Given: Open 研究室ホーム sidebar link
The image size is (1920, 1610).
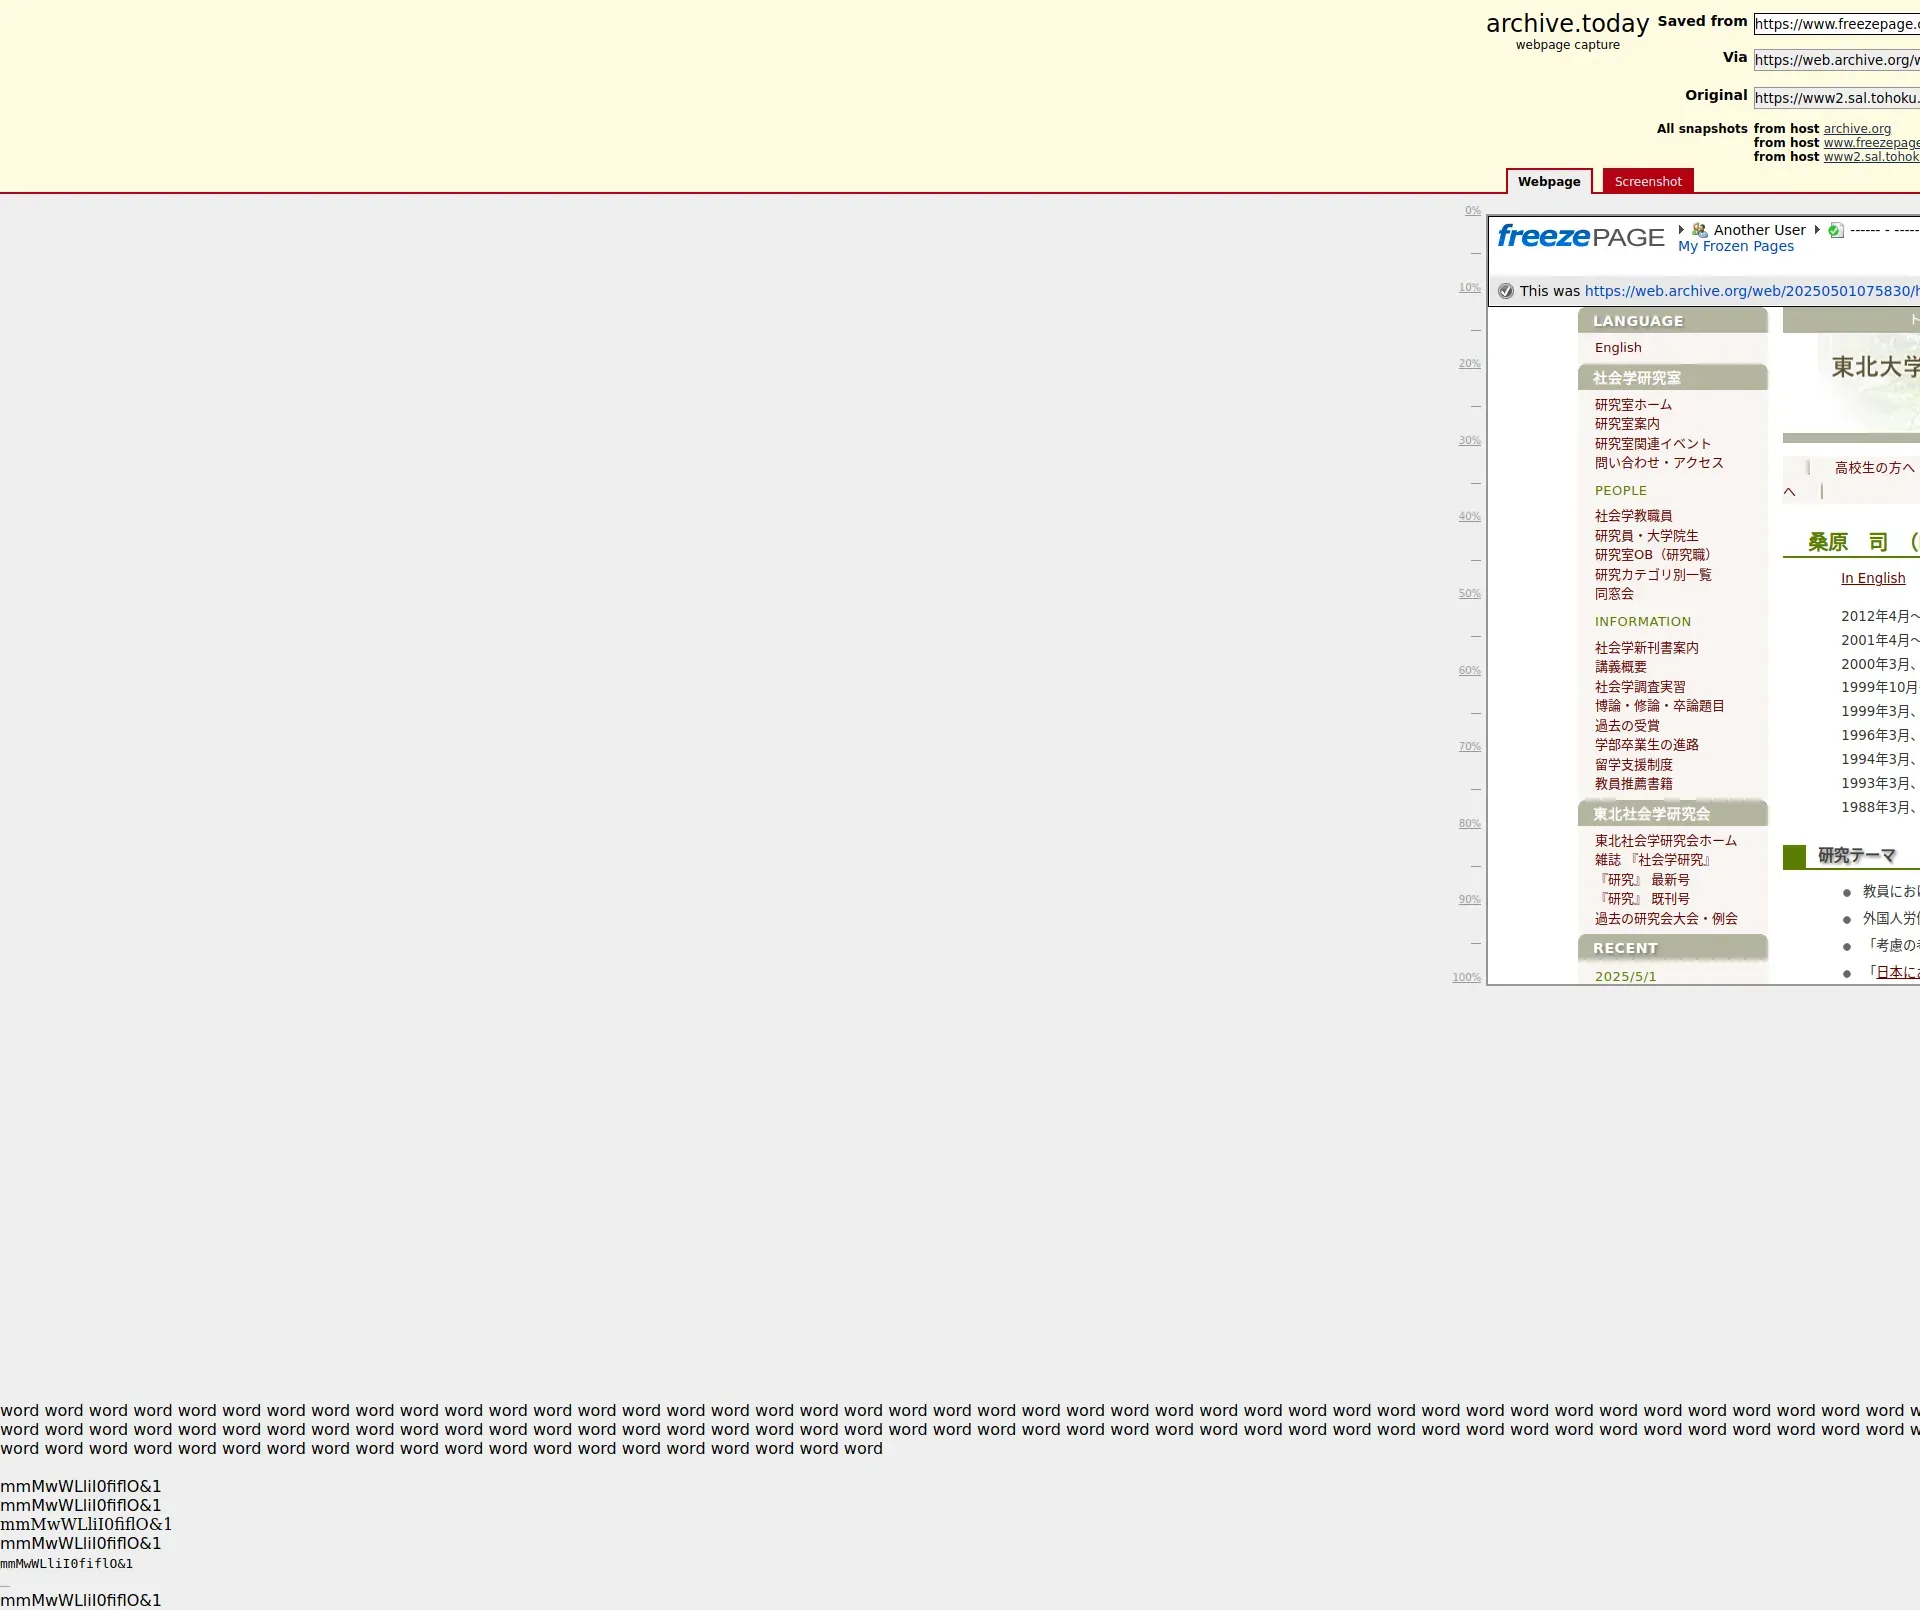Looking at the screenshot, I should pos(1632,405).
